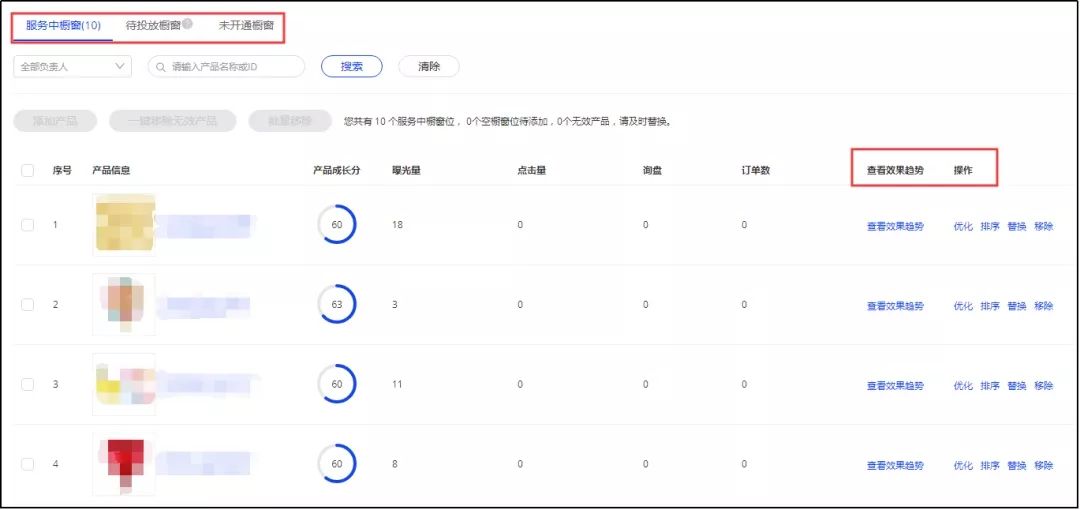The height and width of the screenshot is (510, 1080).
Task: Click the 点击量 column header
Action: coord(532,171)
